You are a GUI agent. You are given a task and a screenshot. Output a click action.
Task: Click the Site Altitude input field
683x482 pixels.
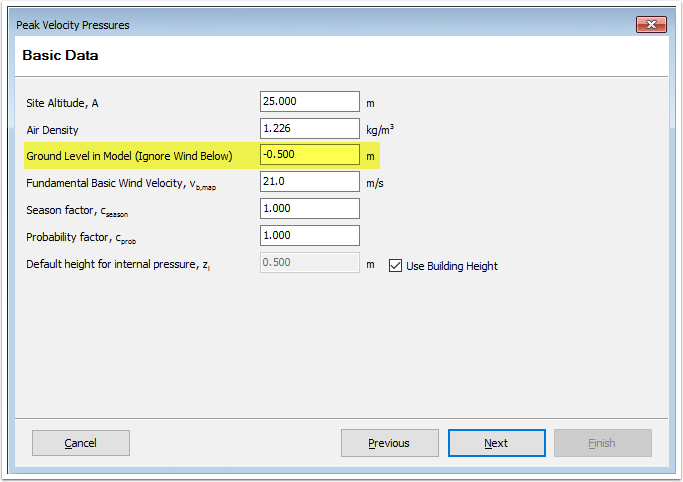point(310,101)
